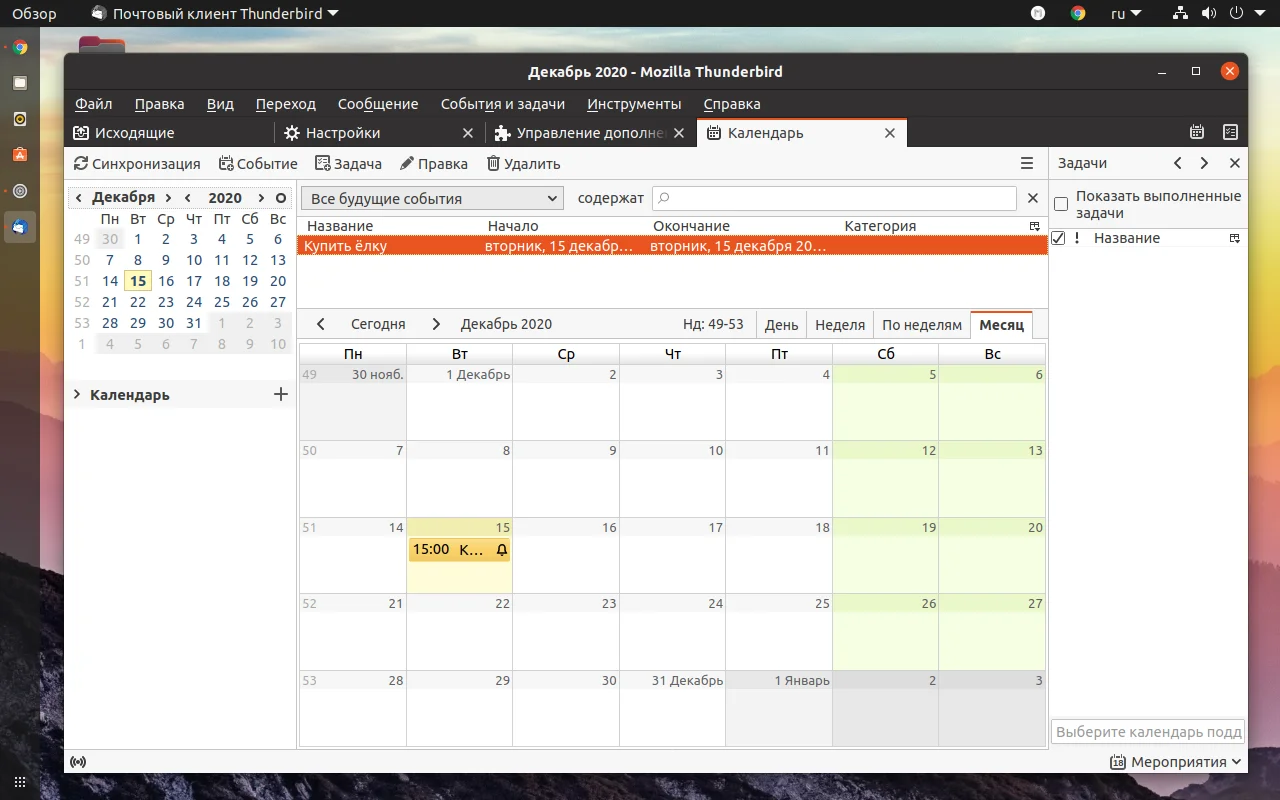Click the online status icon in status bar
Viewport: 1280px width, 800px height.
78,762
